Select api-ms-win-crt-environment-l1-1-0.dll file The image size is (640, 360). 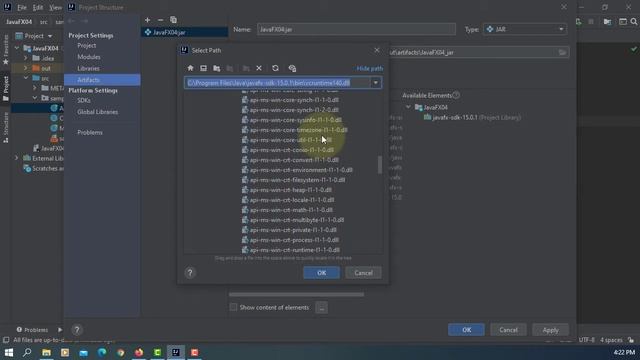coord(301,170)
